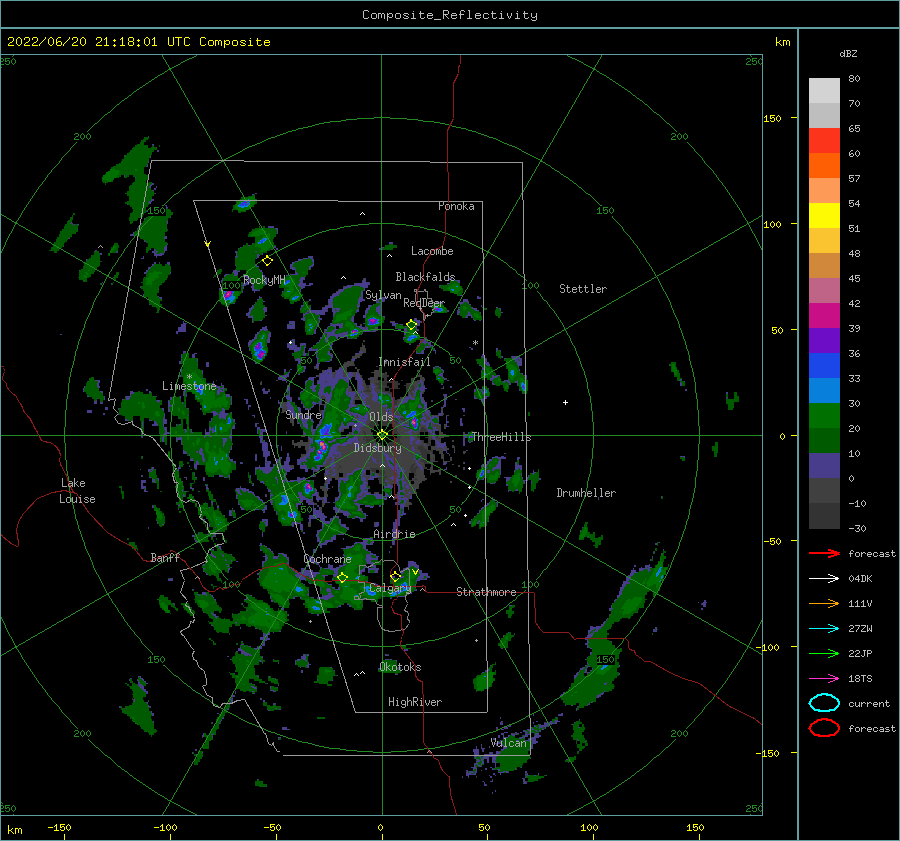Click the Strathmore town label
Viewport: 900px width, 841px height.
(x=486, y=592)
